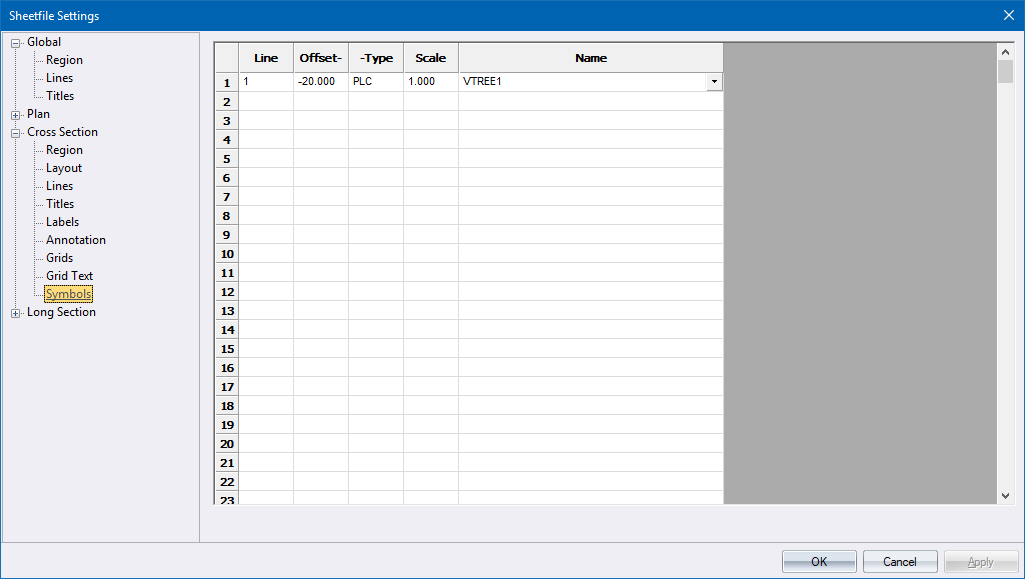This screenshot has width=1025, height=579.
Task: Close the Sheetfile Settings dialog
Action: point(1008,15)
